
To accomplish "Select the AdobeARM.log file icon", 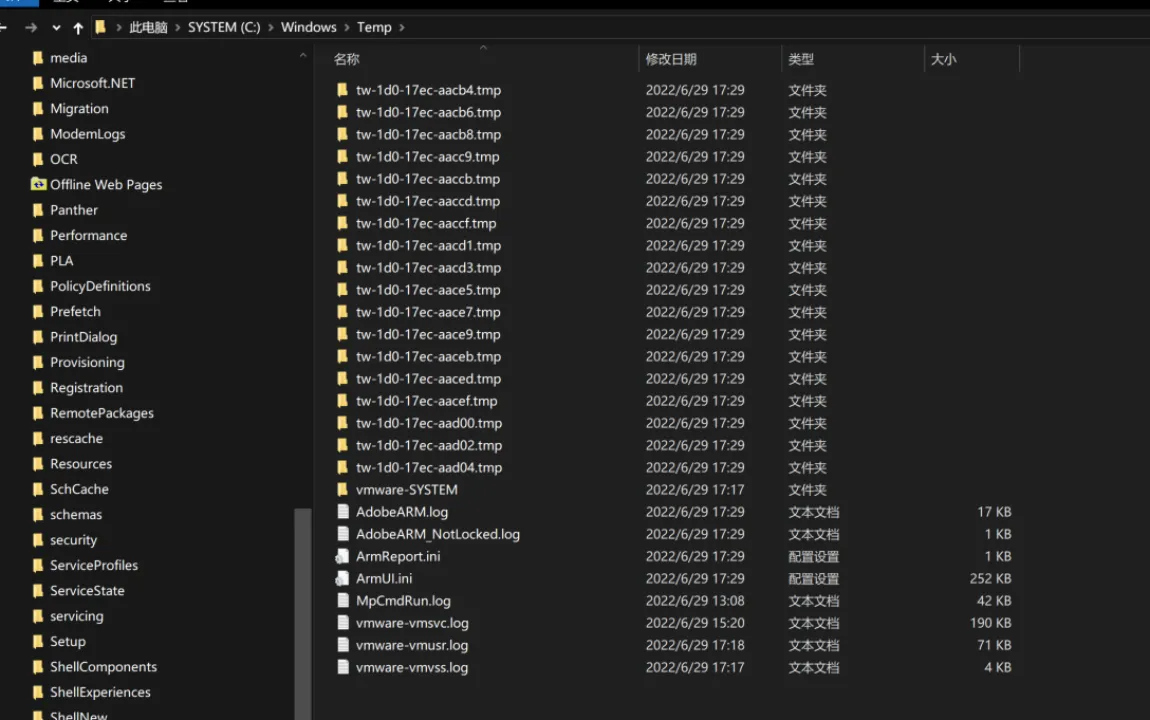I will [342, 512].
